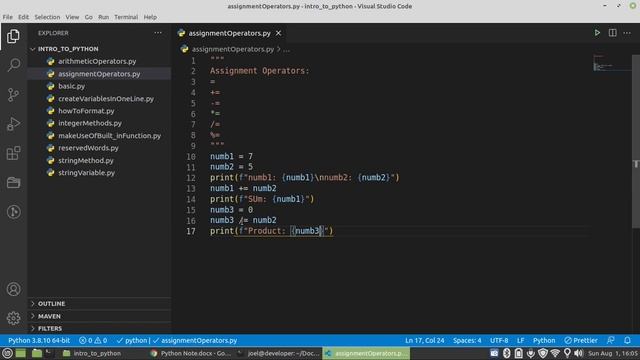
Task: Close the assignmentOperators.py tab
Action: click(x=278, y=33)
